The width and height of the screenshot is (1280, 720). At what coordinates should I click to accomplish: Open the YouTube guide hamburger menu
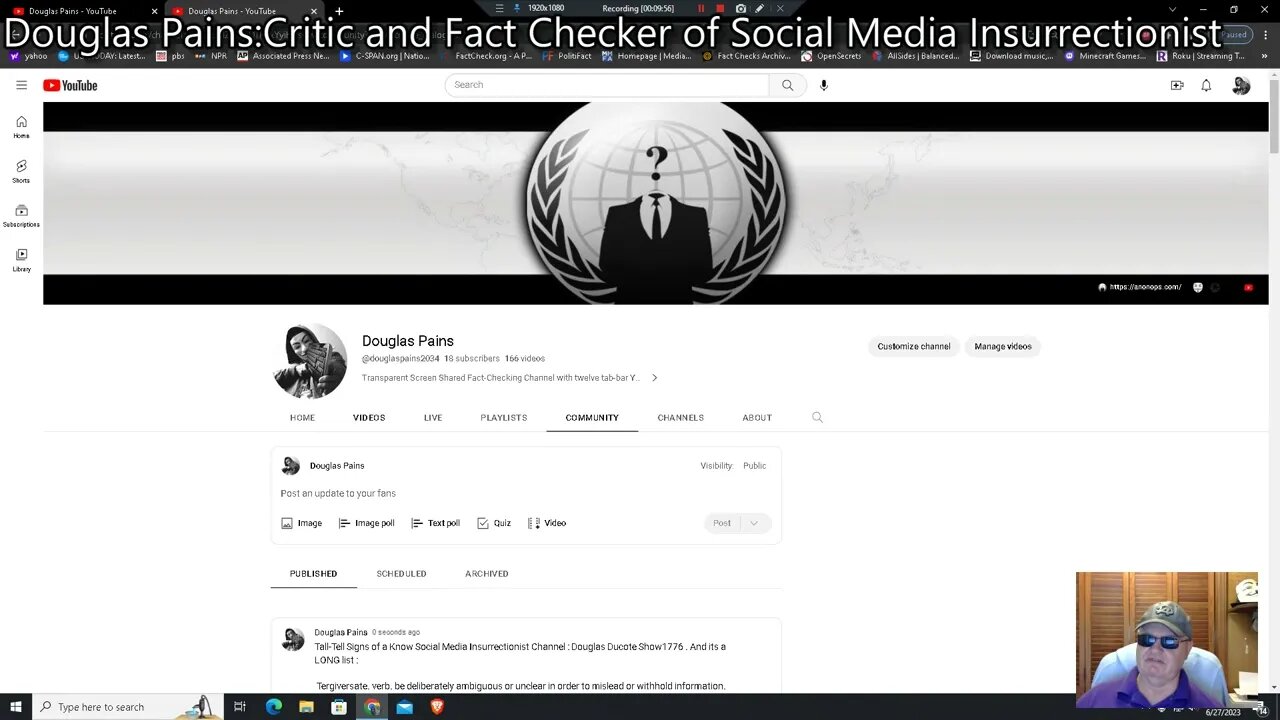[21, 85]
